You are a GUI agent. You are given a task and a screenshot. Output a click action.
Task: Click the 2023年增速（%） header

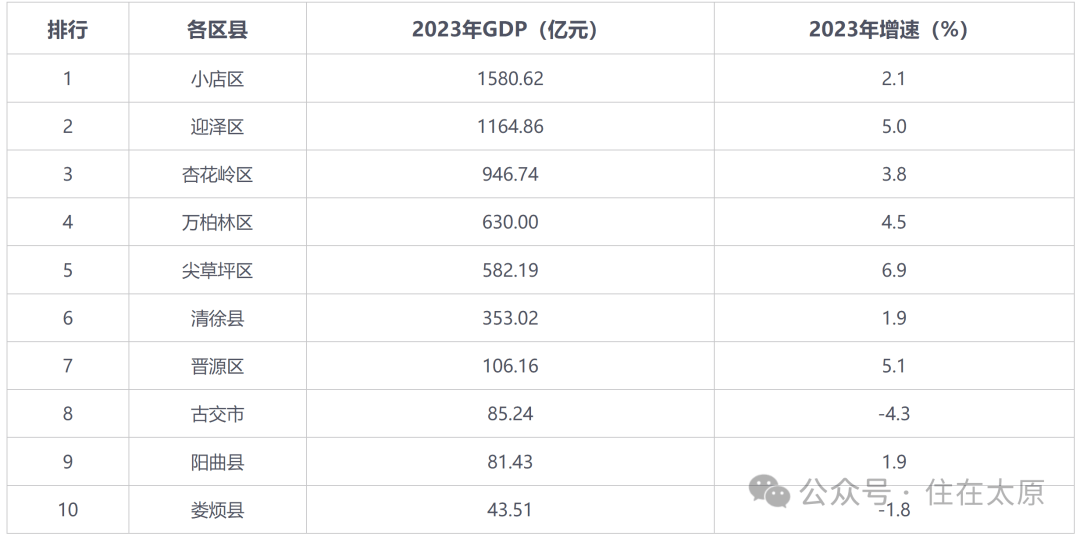click(x=894, y=30)
